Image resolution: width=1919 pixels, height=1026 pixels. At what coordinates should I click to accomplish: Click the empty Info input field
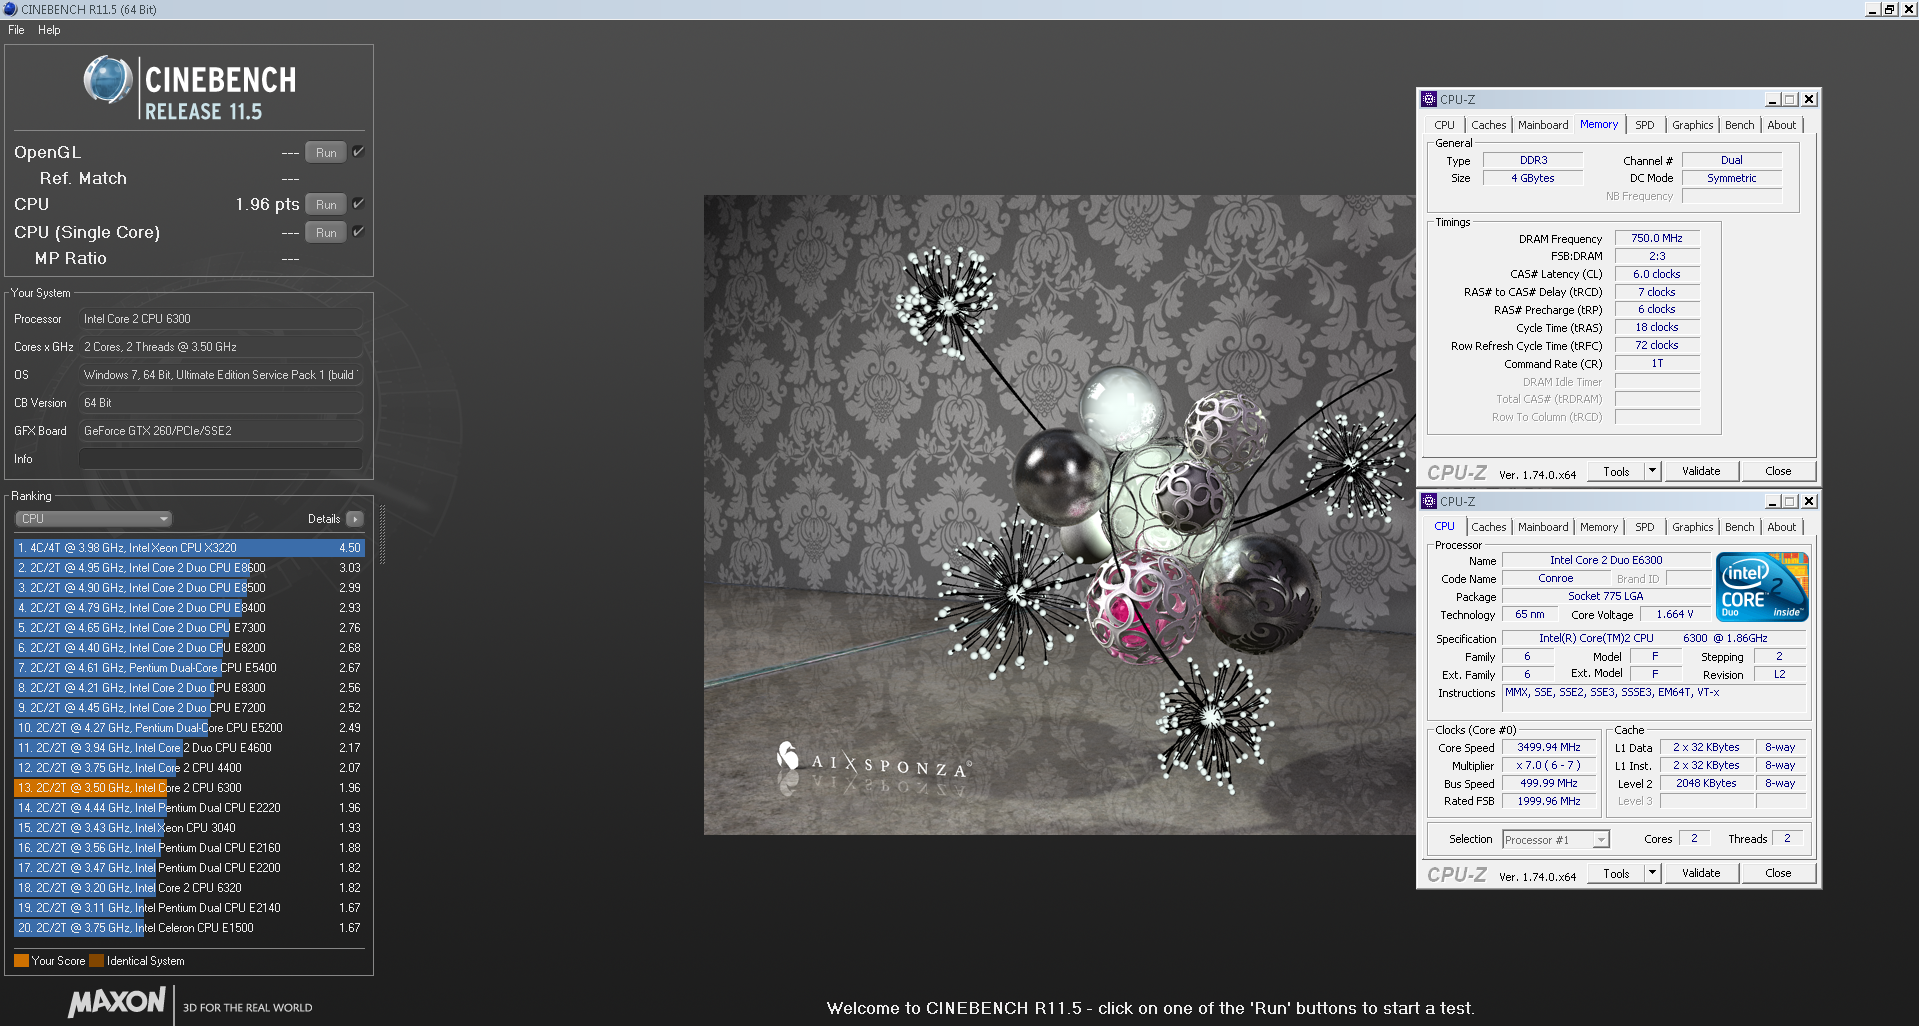(220, 459)
